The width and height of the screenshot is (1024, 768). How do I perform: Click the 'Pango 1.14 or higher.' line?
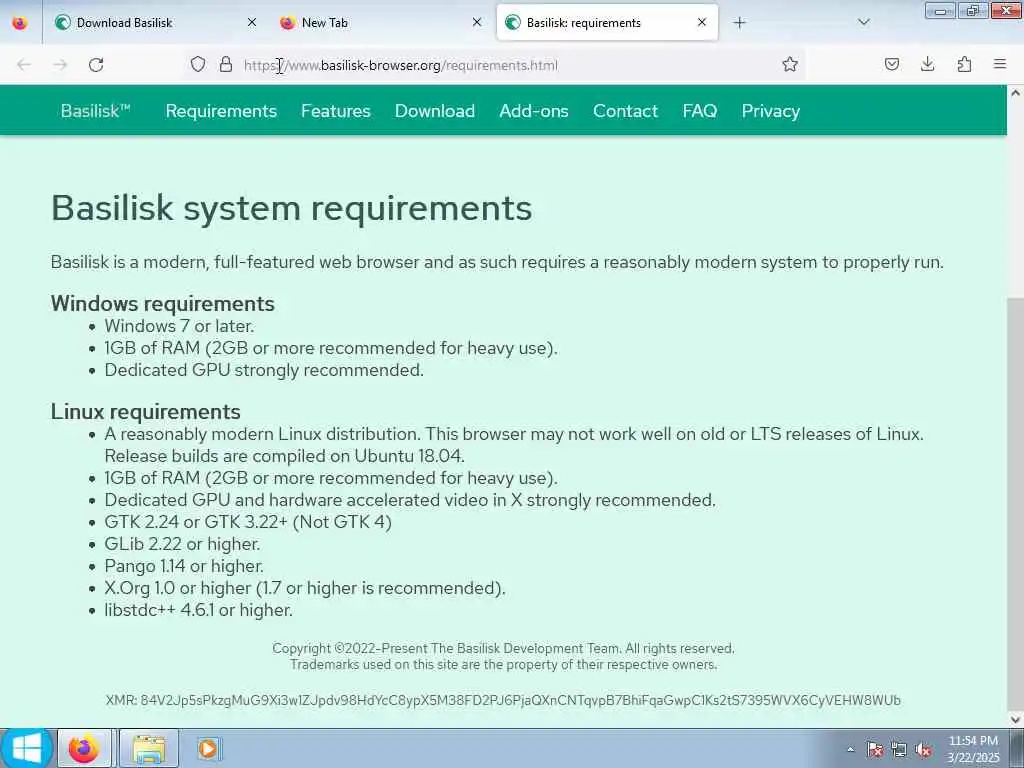click(x=184, y=566)
